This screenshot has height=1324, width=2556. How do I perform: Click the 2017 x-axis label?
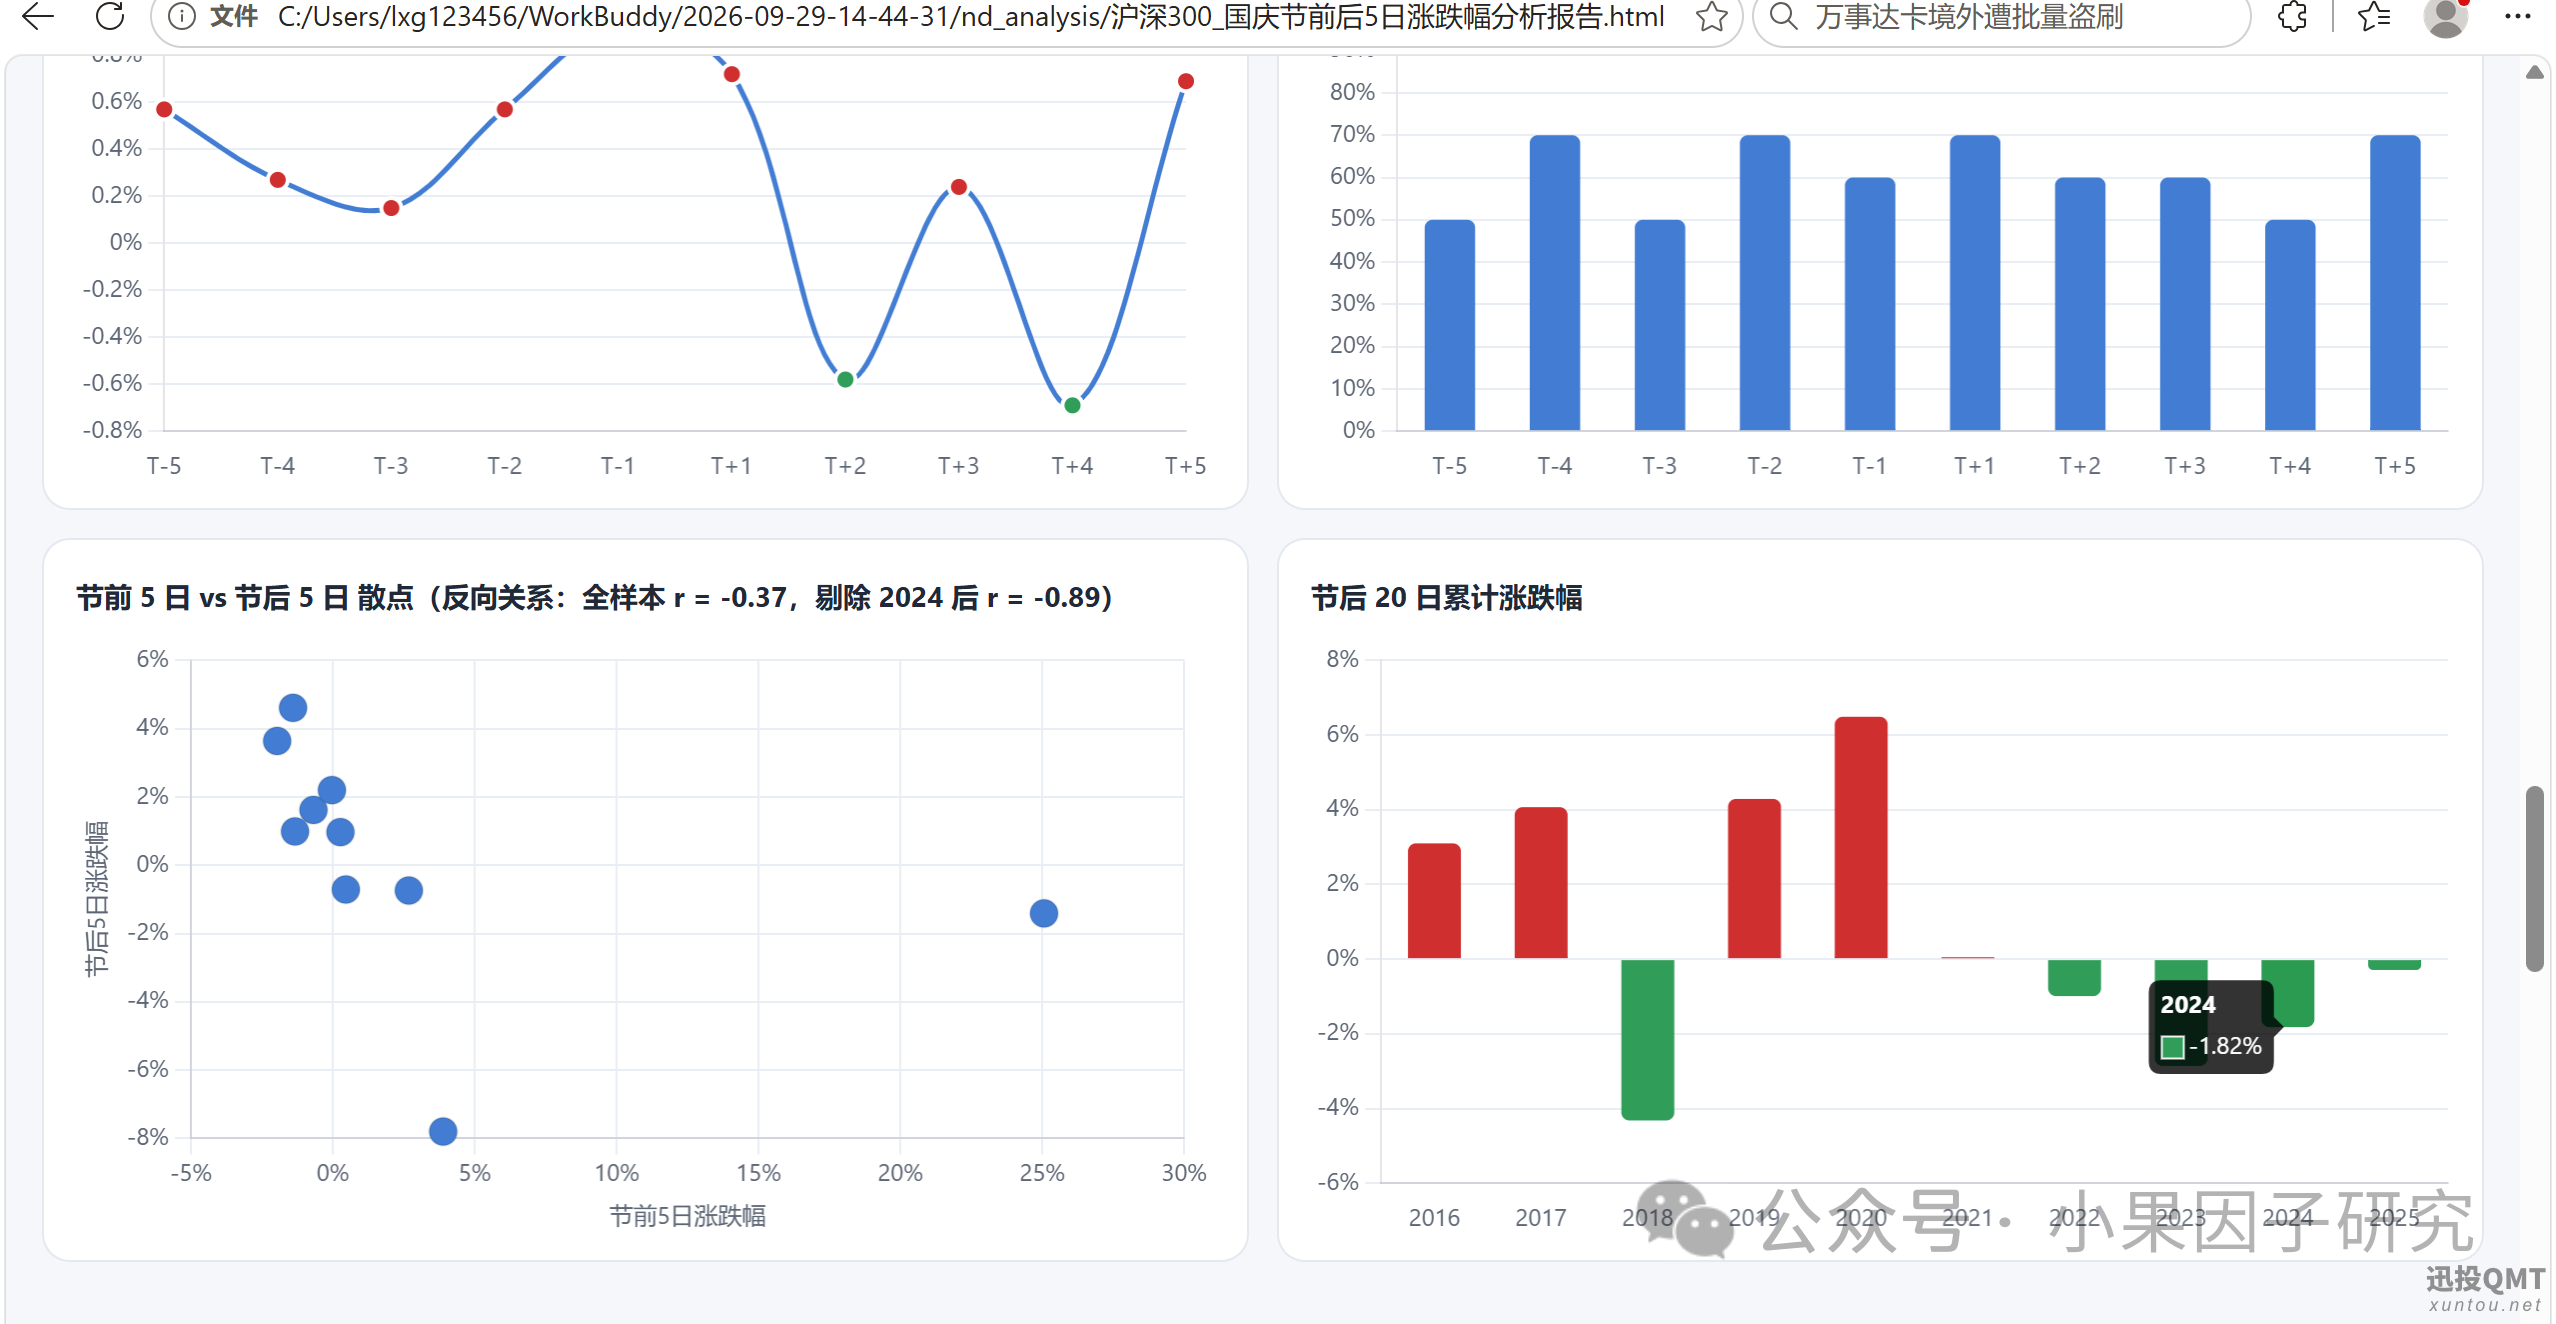[1541, 1218]
